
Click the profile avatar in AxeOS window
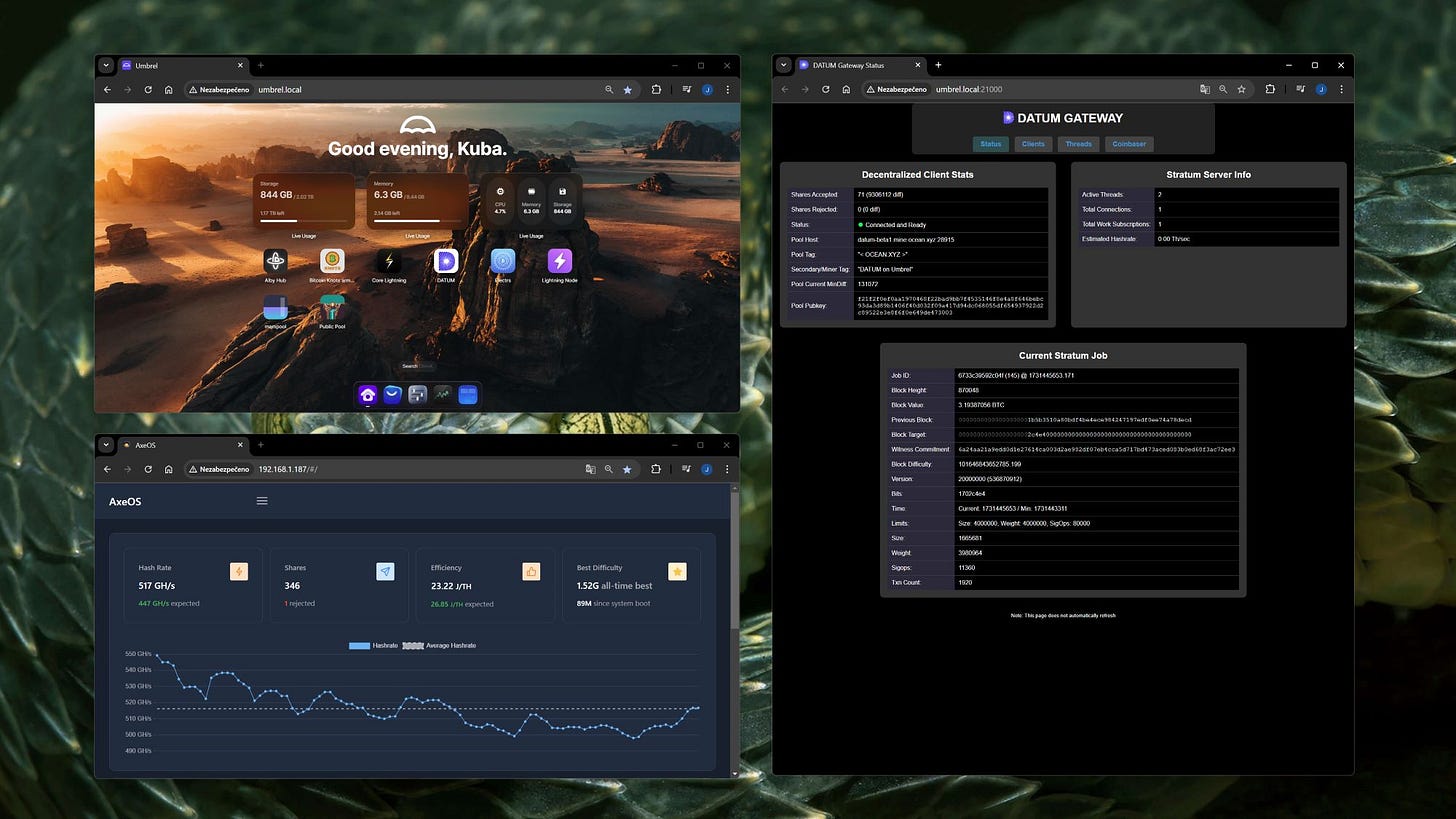click(x=707, y=468)
